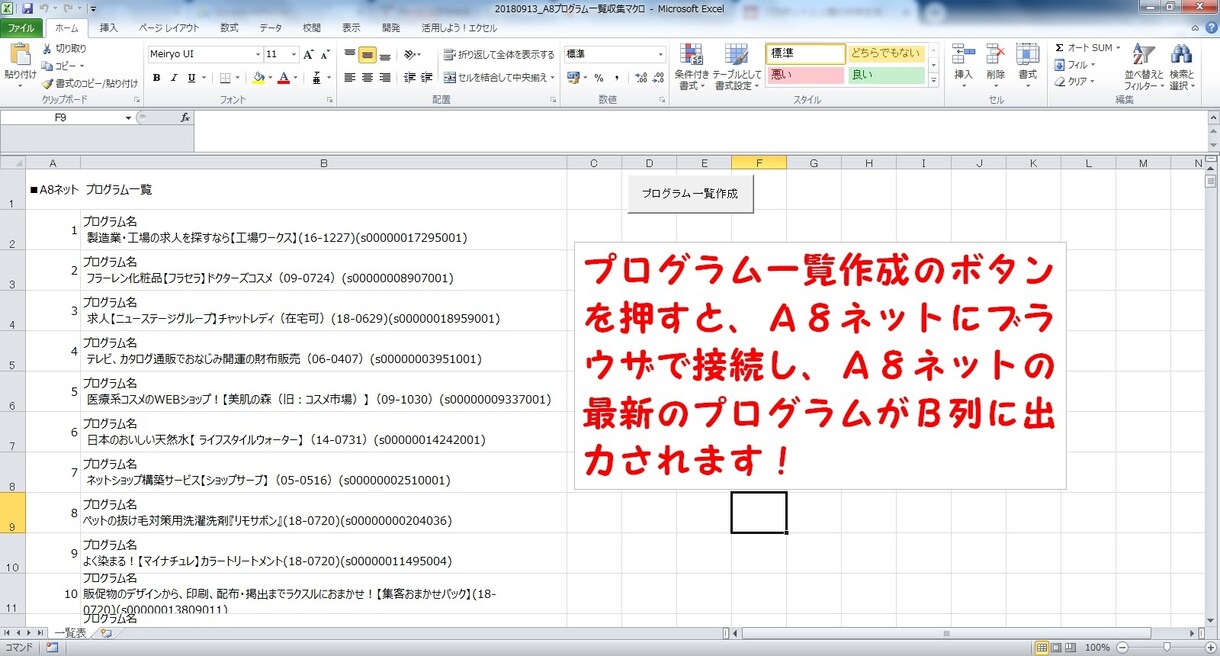Select the 良い (Good) cell style
The height and width of the screenshot is (656, 1220).
[x=886, y=75]
